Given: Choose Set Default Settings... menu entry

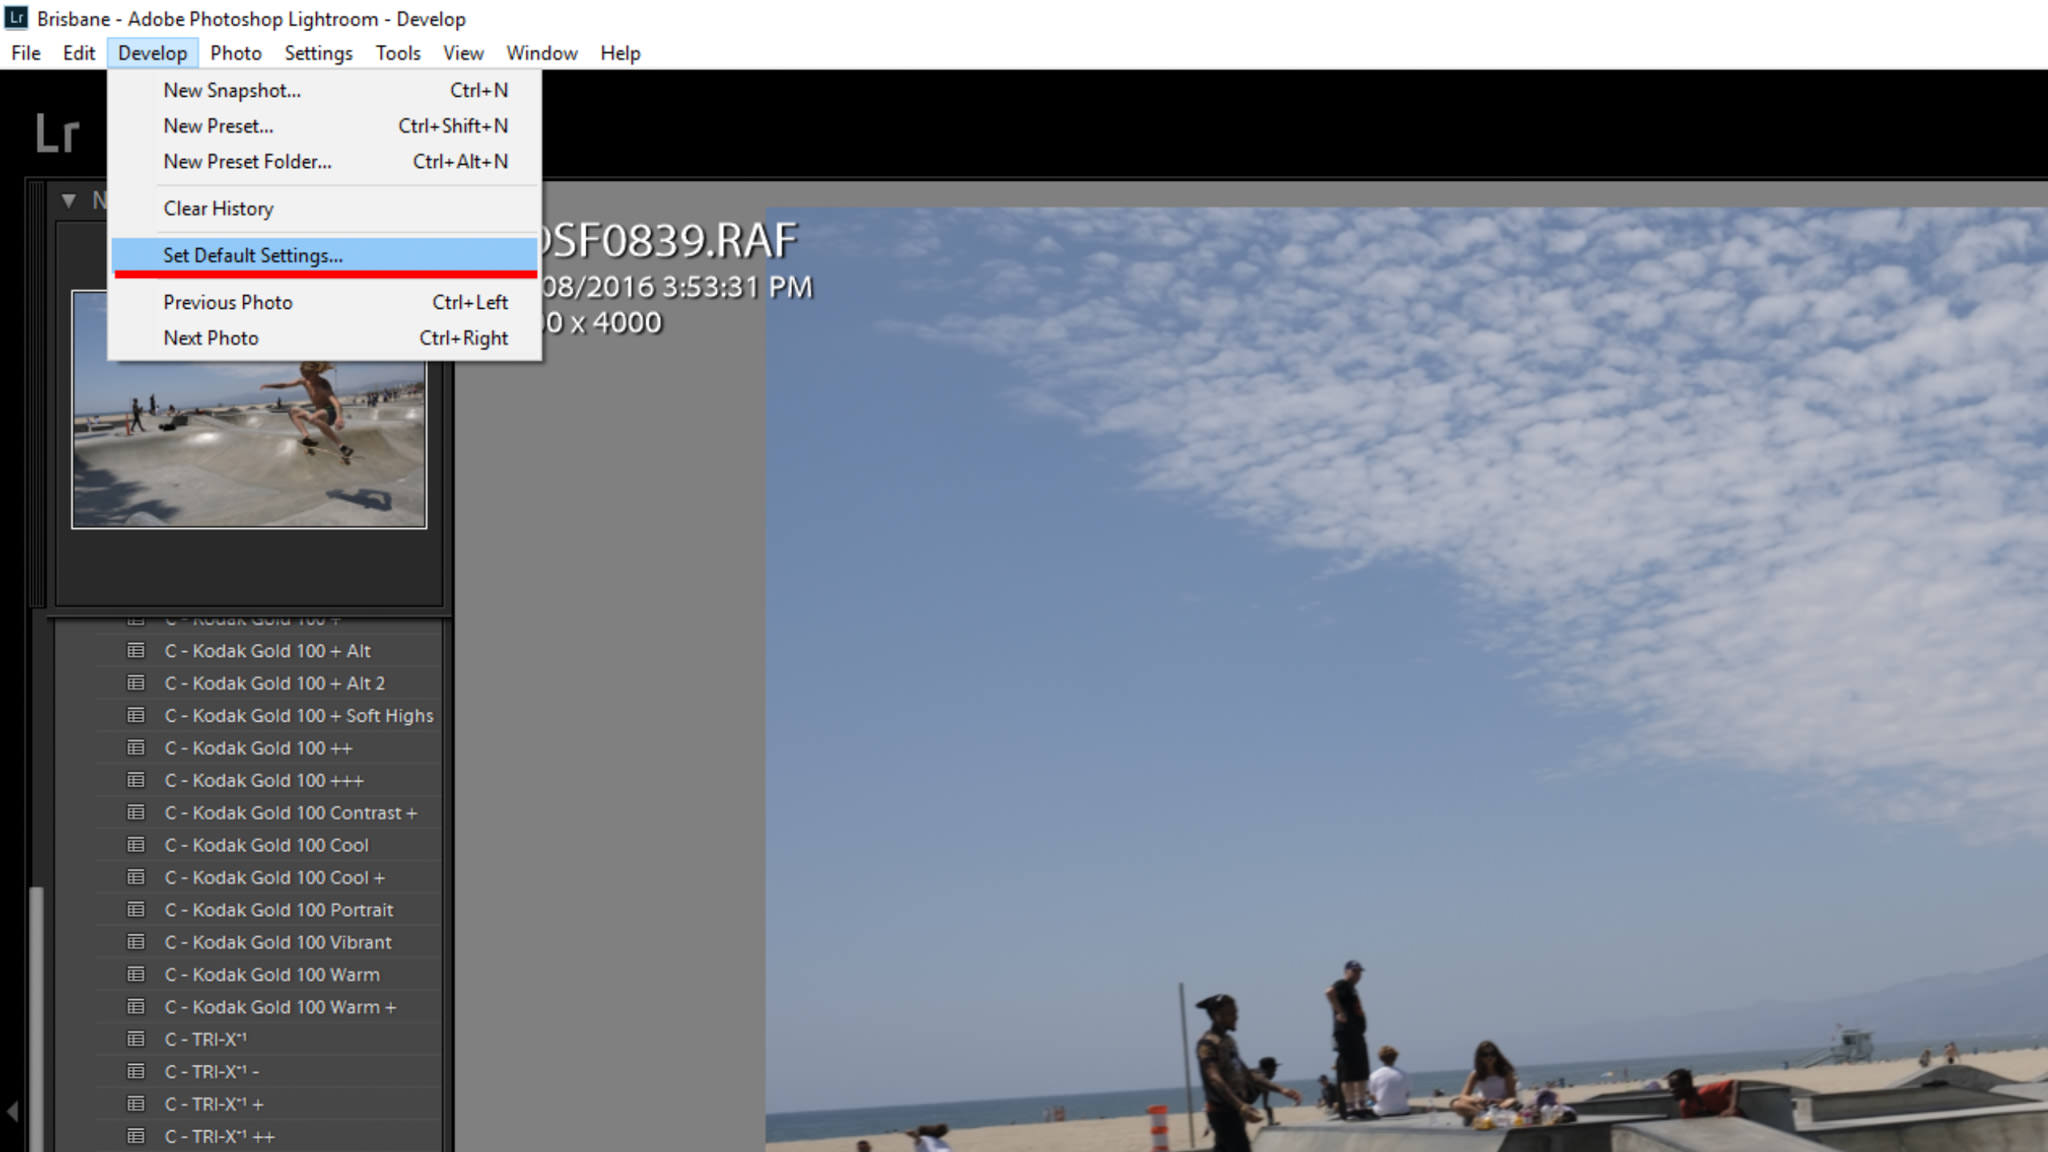Looking at the screenshot, I should point(253,255).
